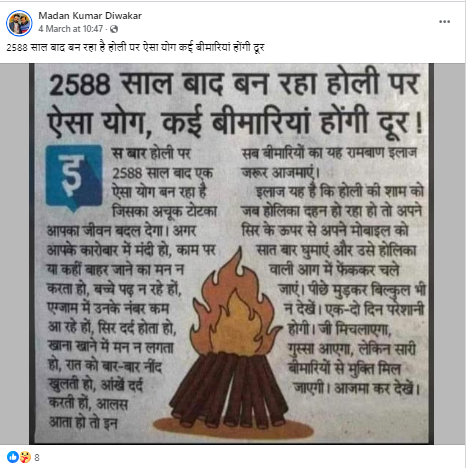This screenshot has height=468, width=466.
Task: Open the author name Madan Kumar Diwakar
Action: [x=90, y=16]
